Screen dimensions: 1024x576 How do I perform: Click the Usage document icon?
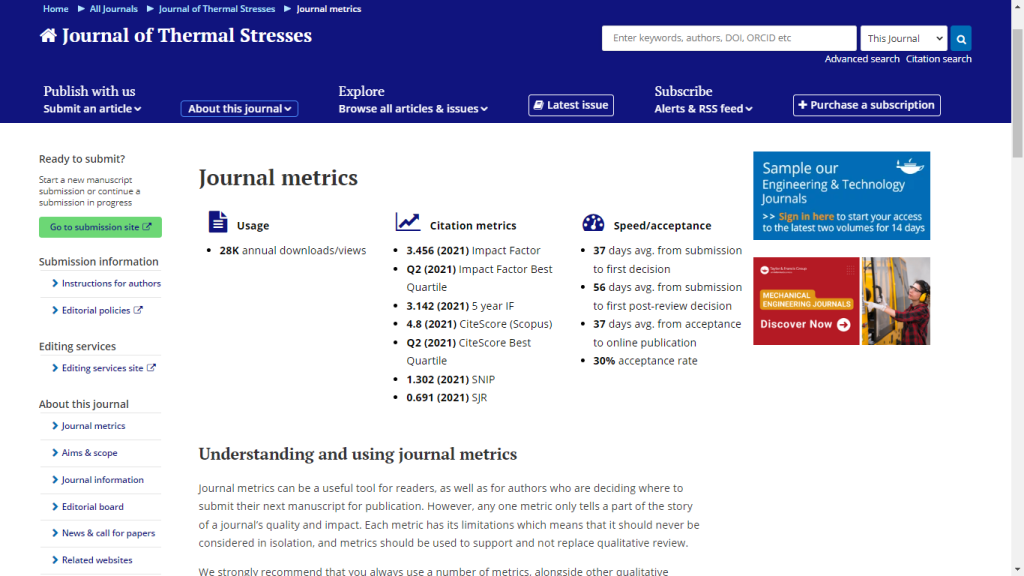coord(218,222)
